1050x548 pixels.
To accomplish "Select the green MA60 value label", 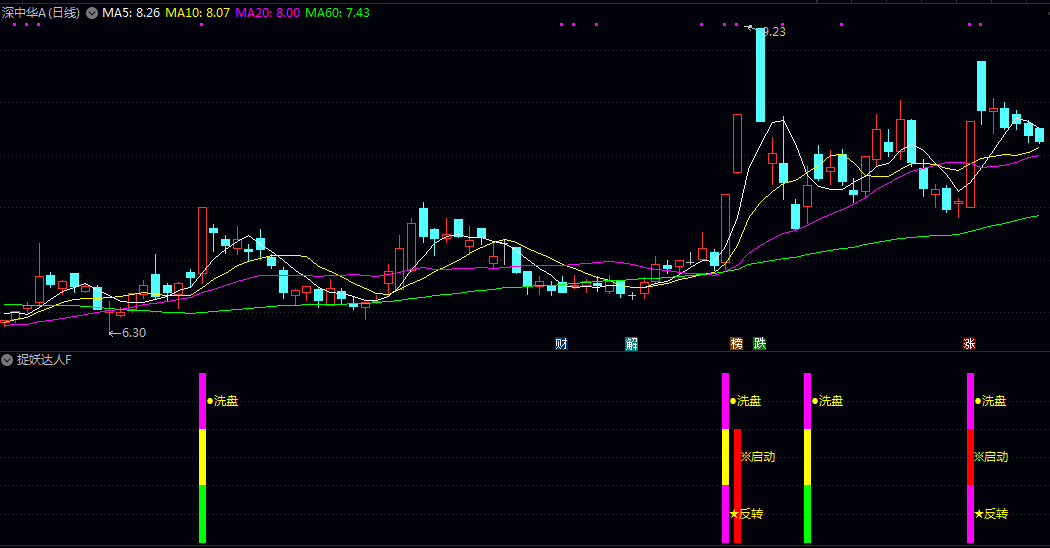I will click(337, 14).
